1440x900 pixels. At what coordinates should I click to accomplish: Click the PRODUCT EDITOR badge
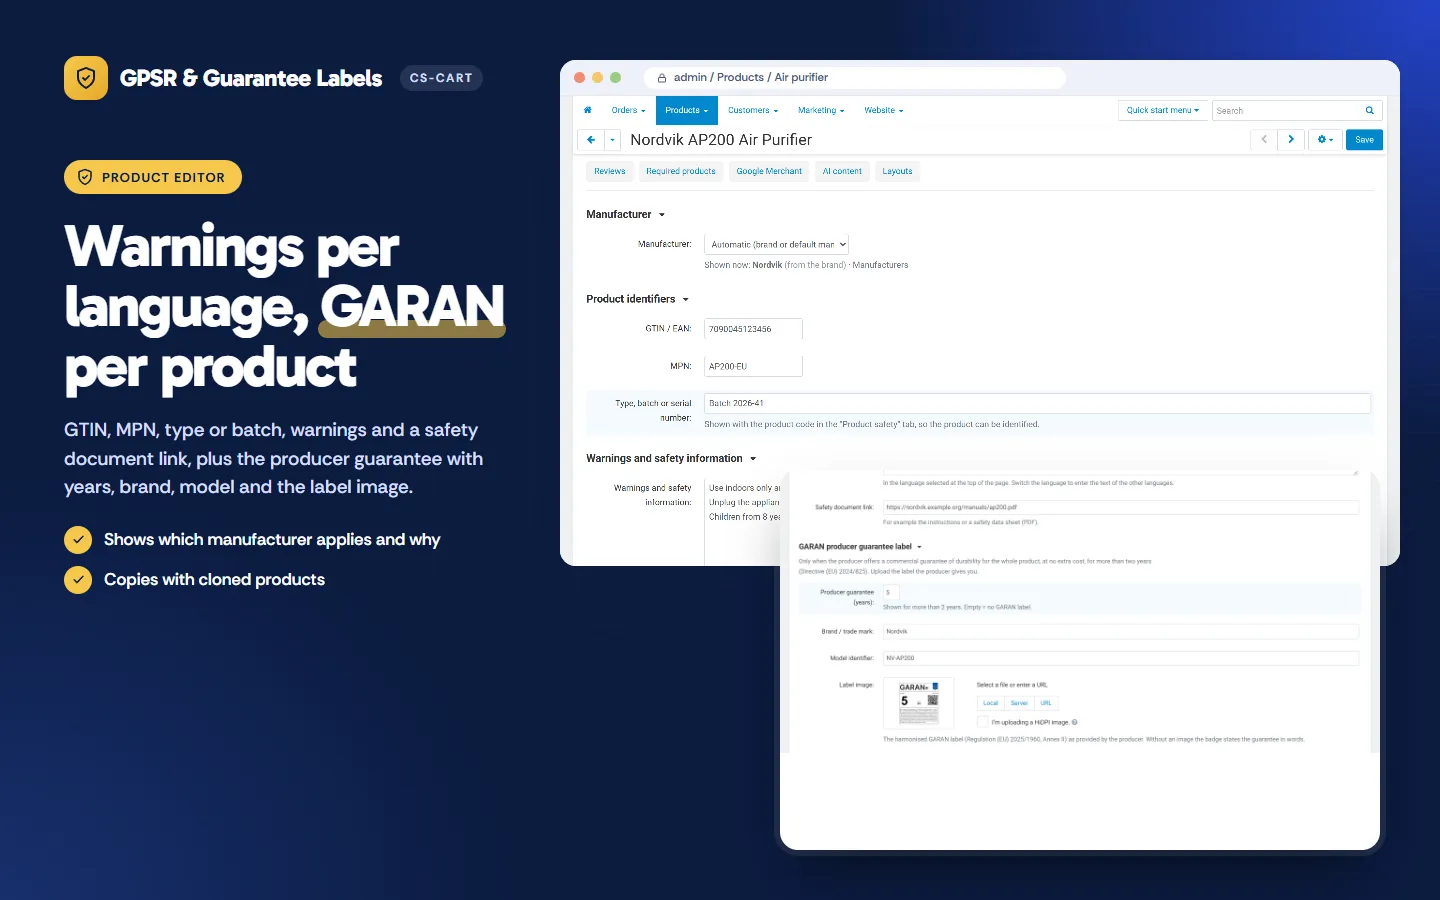pyautogui.click(x=153, y=177)
